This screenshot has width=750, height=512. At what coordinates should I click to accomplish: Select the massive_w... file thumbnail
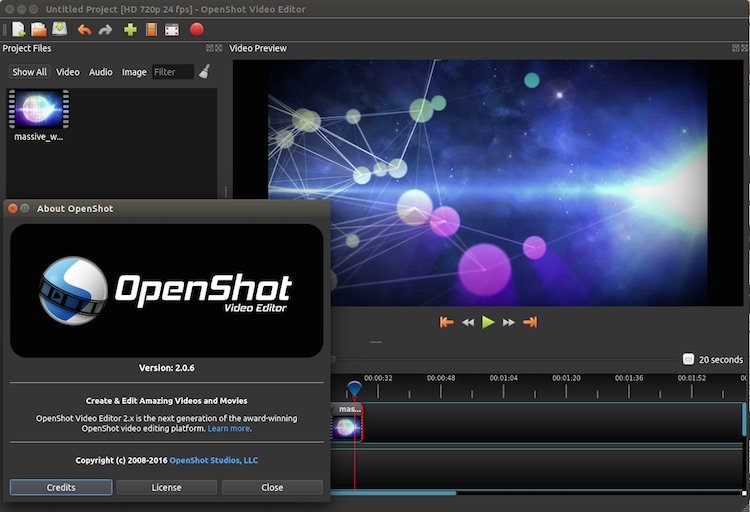[40, 109]
